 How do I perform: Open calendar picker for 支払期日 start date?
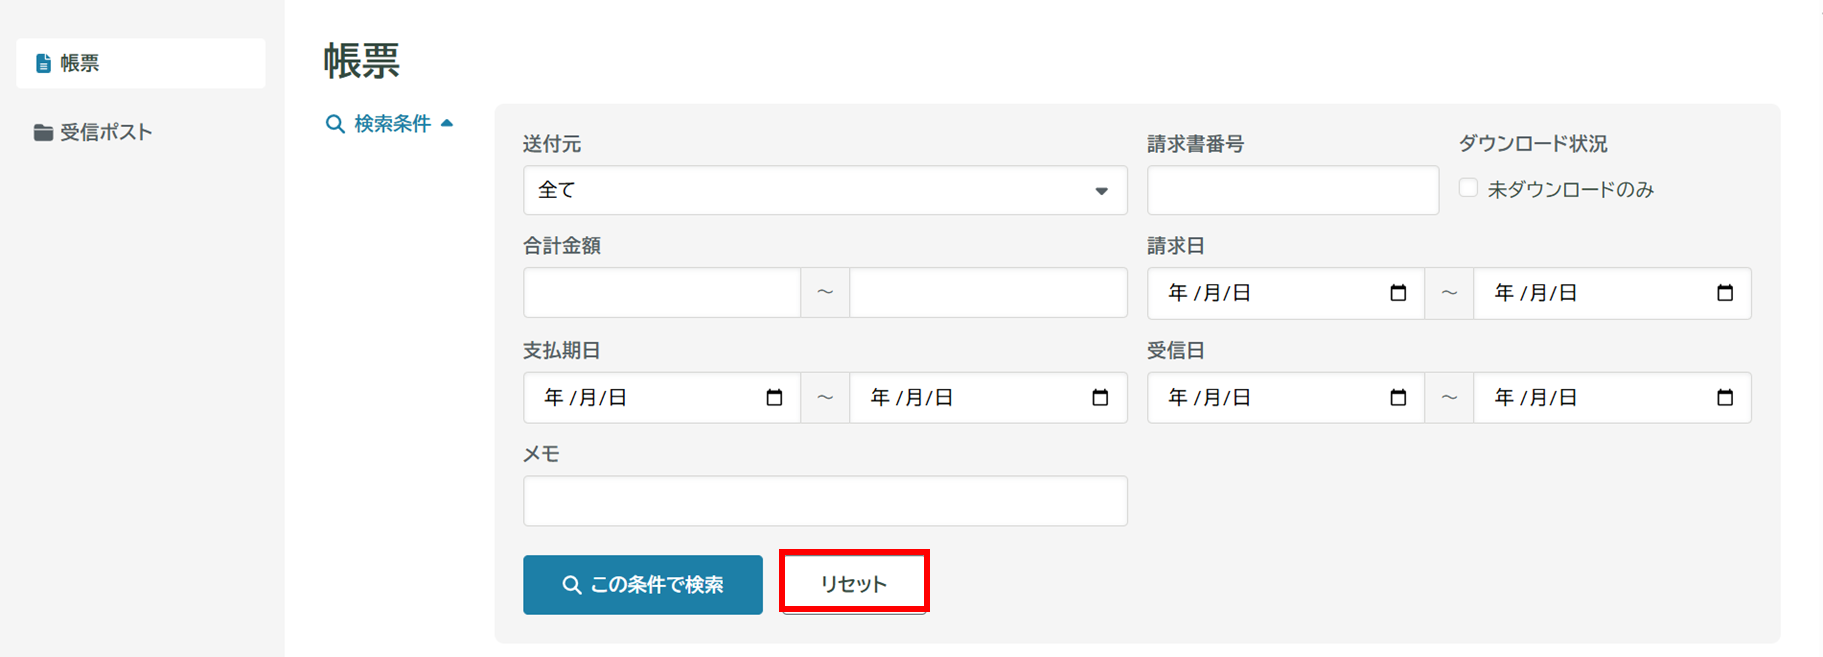[x=774, y=398]
